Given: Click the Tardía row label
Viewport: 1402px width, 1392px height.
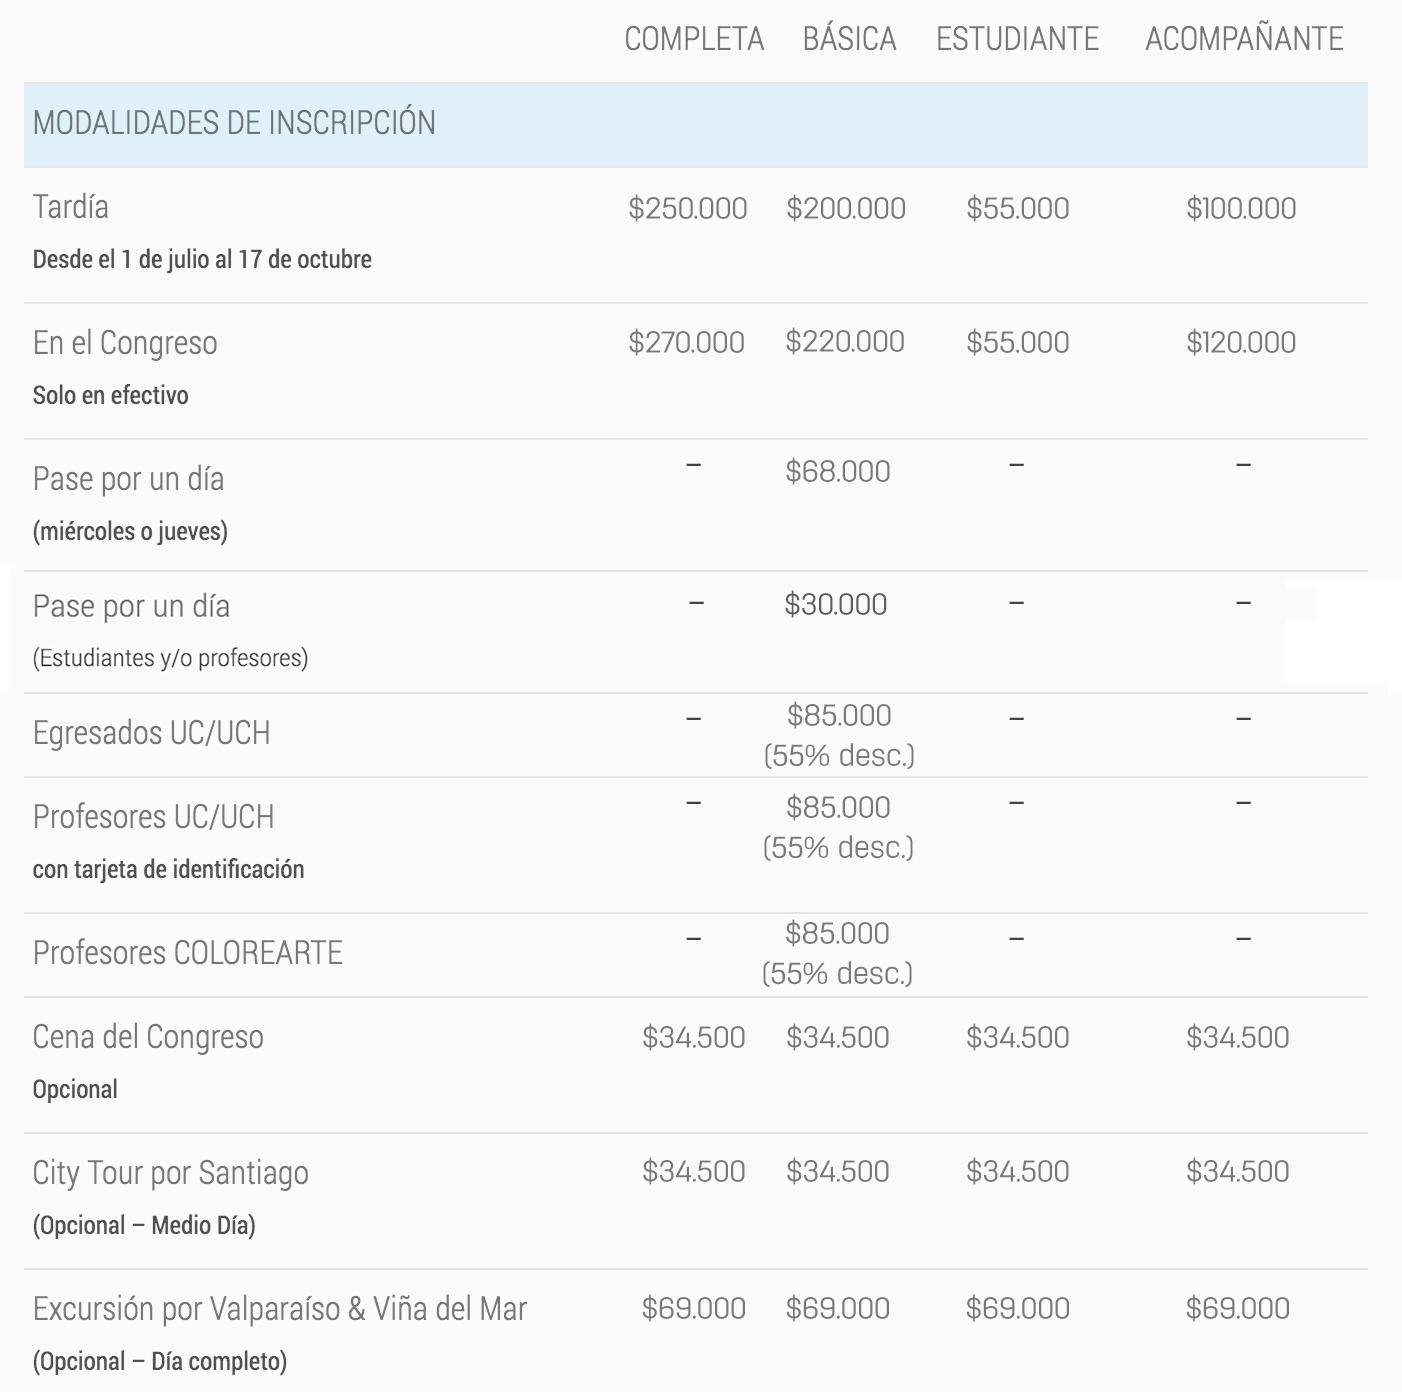Looking at the screenshot, I should 71,207.
